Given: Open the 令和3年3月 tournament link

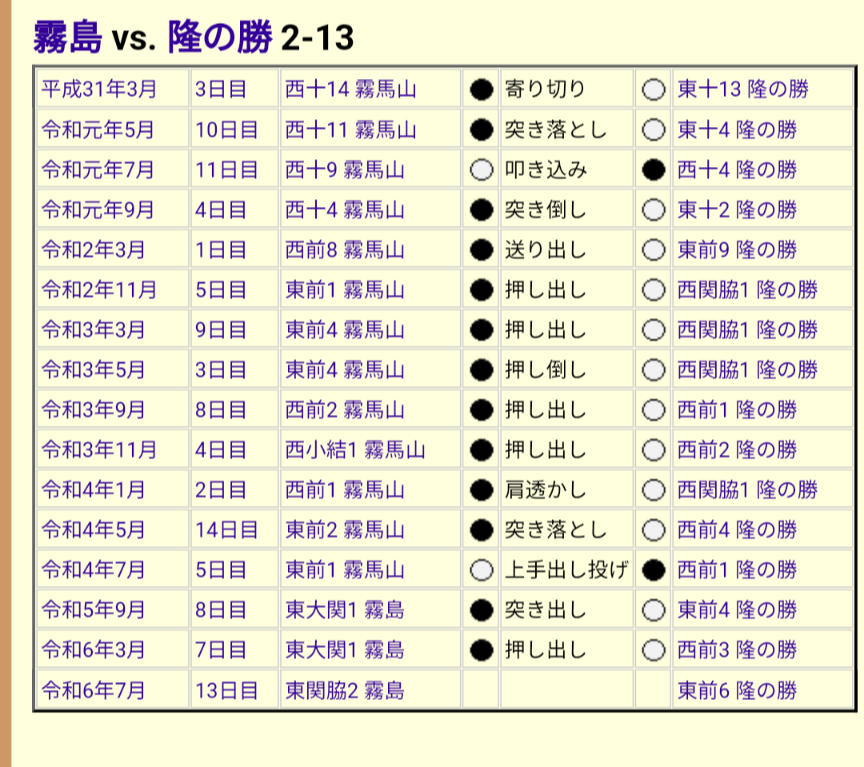Looking at the screenshot, I should (x=93, y=330).
